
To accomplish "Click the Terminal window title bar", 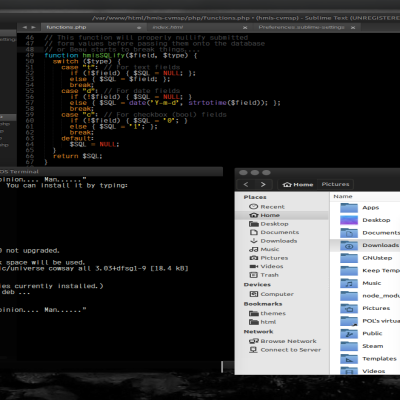I will pyautogui.click(x=111, y=172).
